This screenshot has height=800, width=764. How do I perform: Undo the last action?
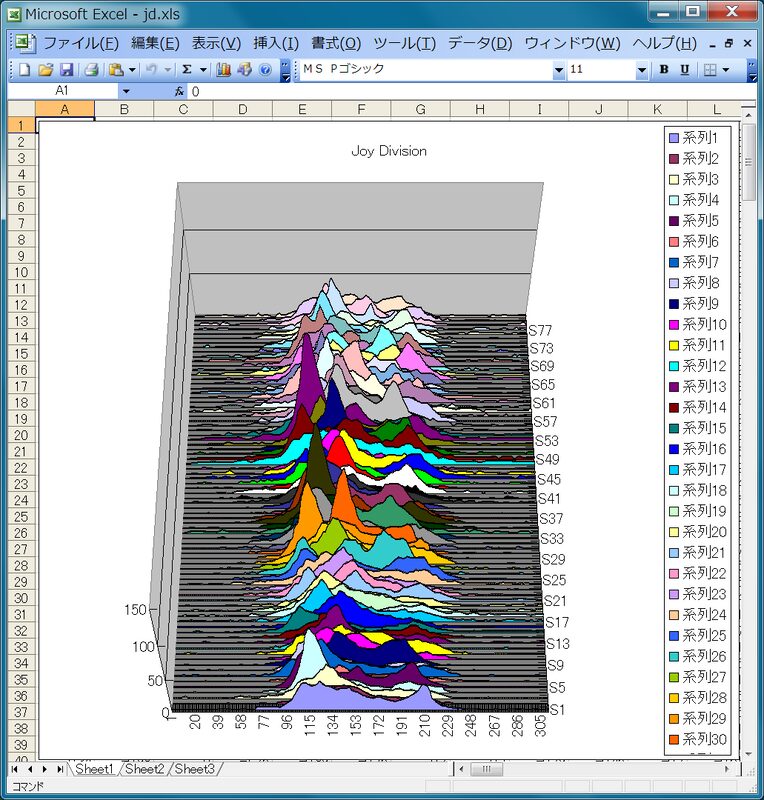click(x=152, y=69)
